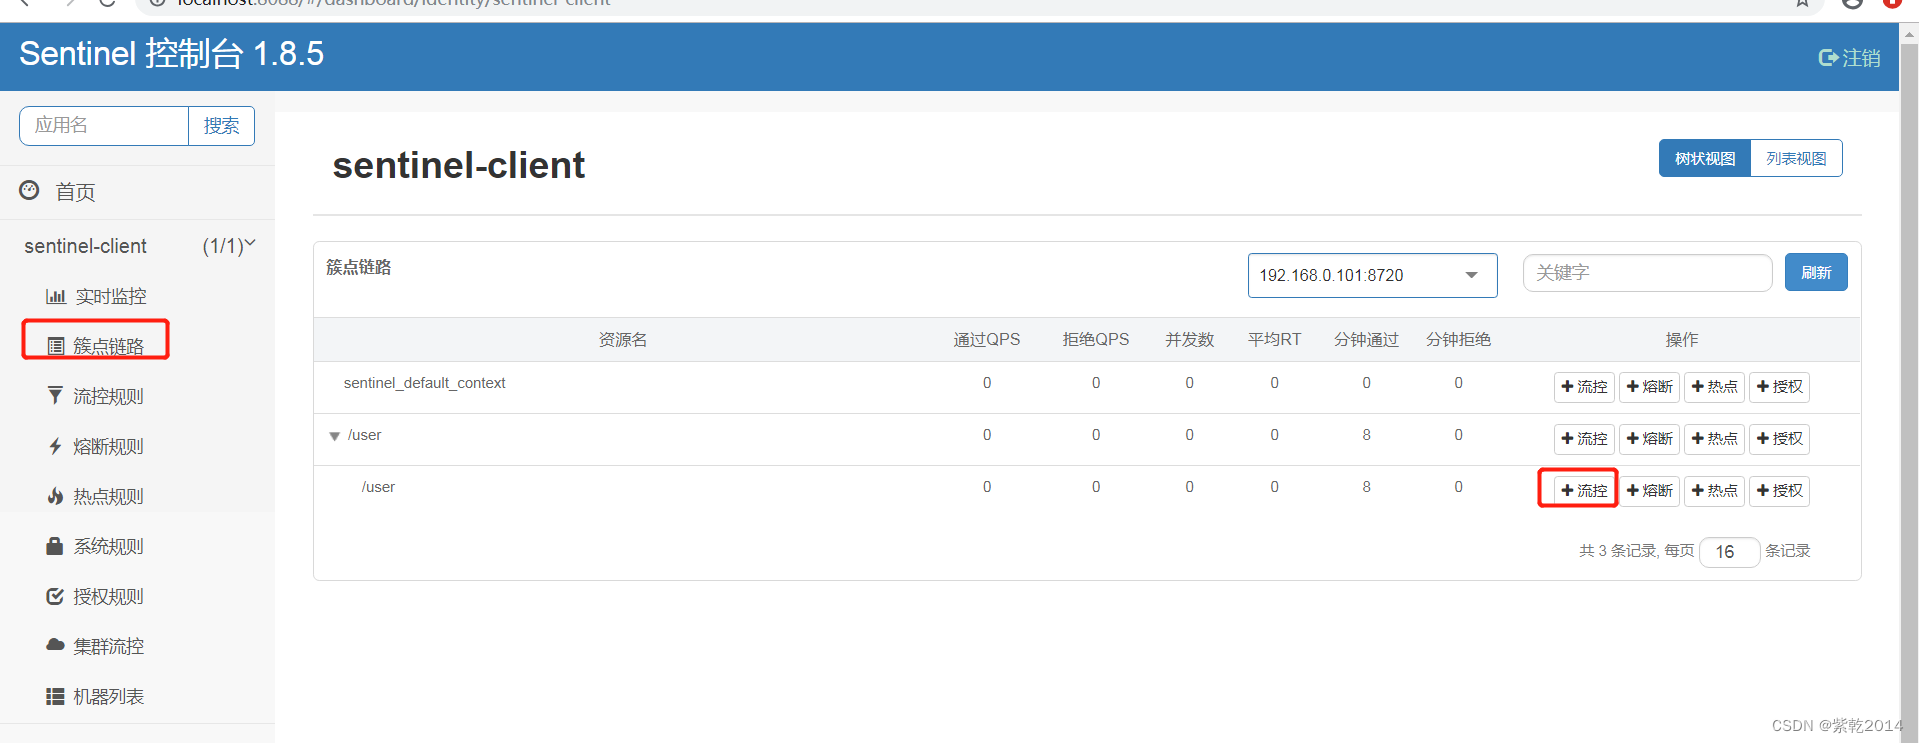Click the lightning bolt icon for 熔断规则
1919x743 pixels.
point(55,446)
